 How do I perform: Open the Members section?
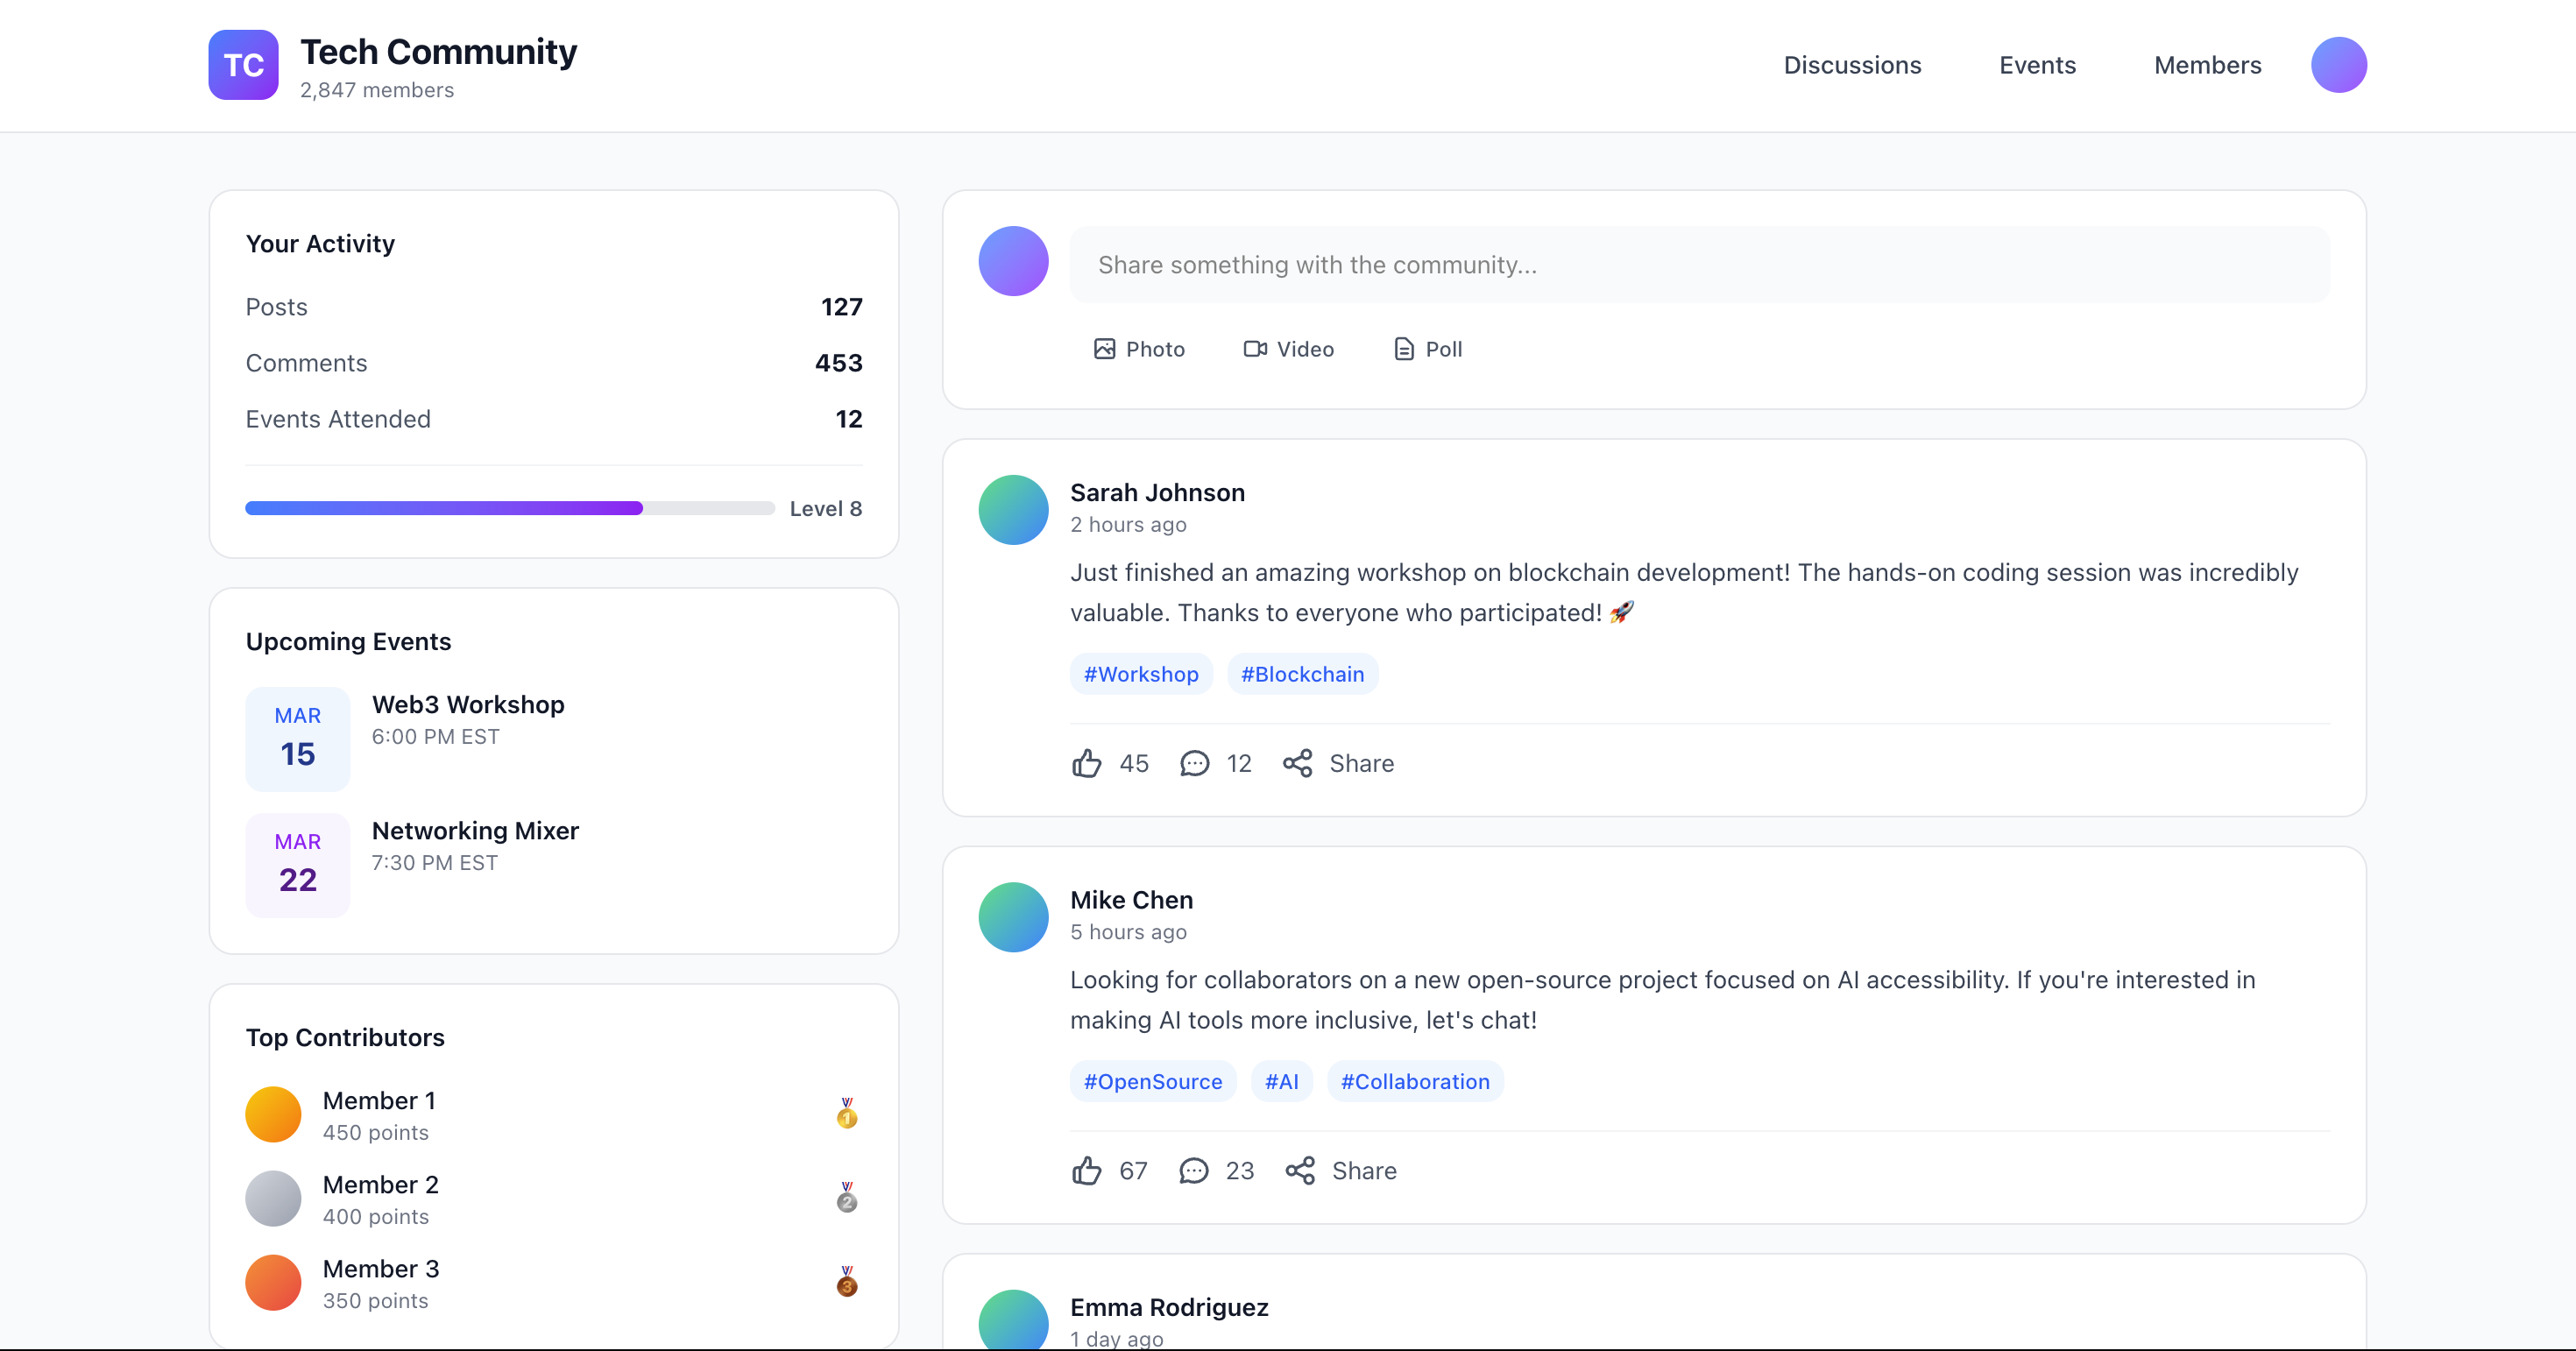[2208, 64]
